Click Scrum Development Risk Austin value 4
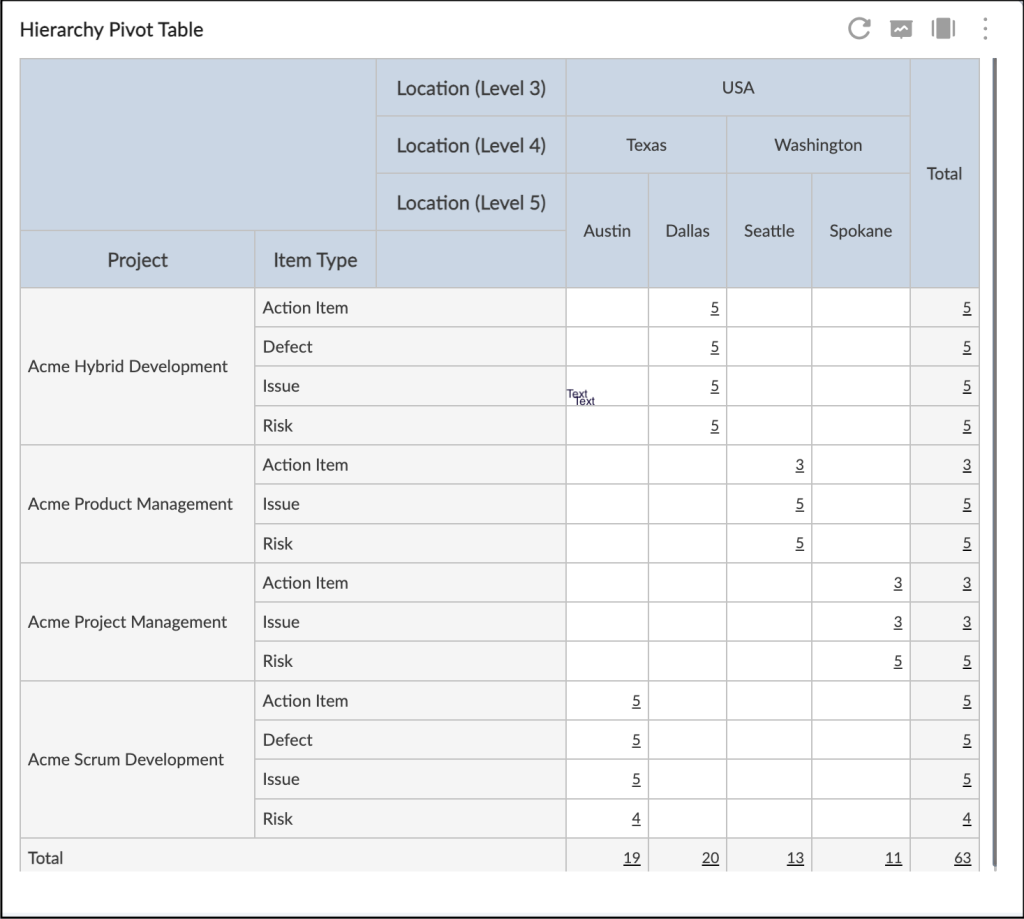 point(636,819)
